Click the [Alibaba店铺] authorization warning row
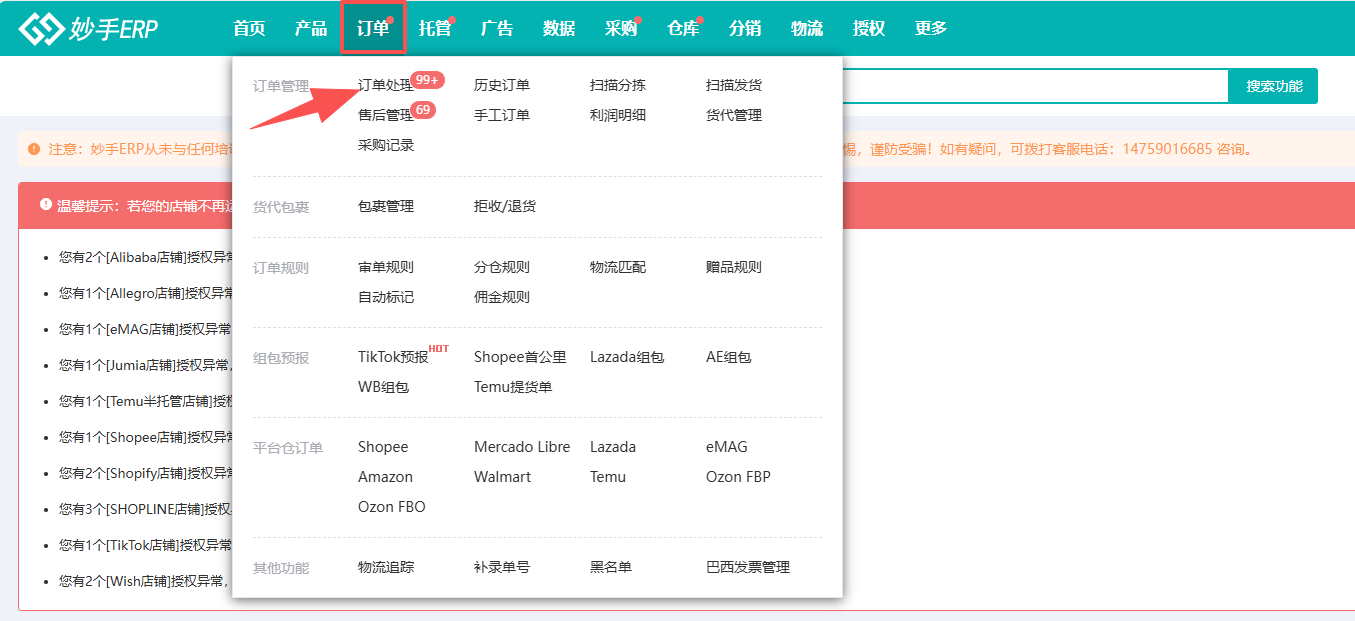 [x=146, y=257]
